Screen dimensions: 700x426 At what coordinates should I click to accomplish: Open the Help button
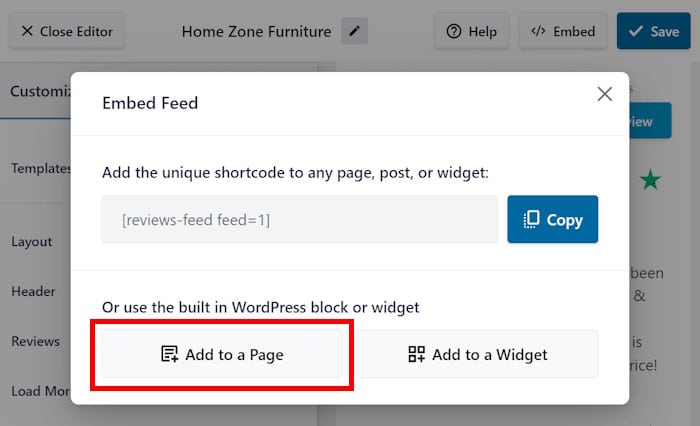click(x=471, y=31)
